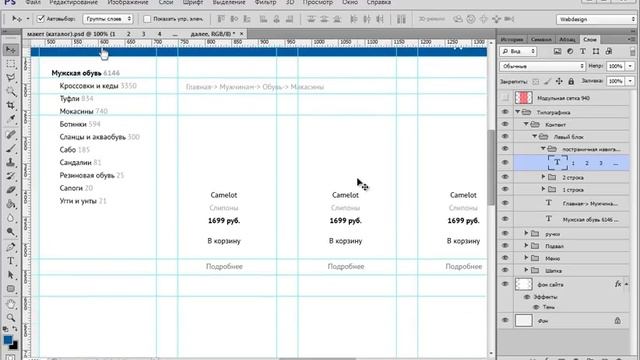The width and height of the screenshot is (640, 360).
Task: Hide the Контент group
Action: click(505, 124)
